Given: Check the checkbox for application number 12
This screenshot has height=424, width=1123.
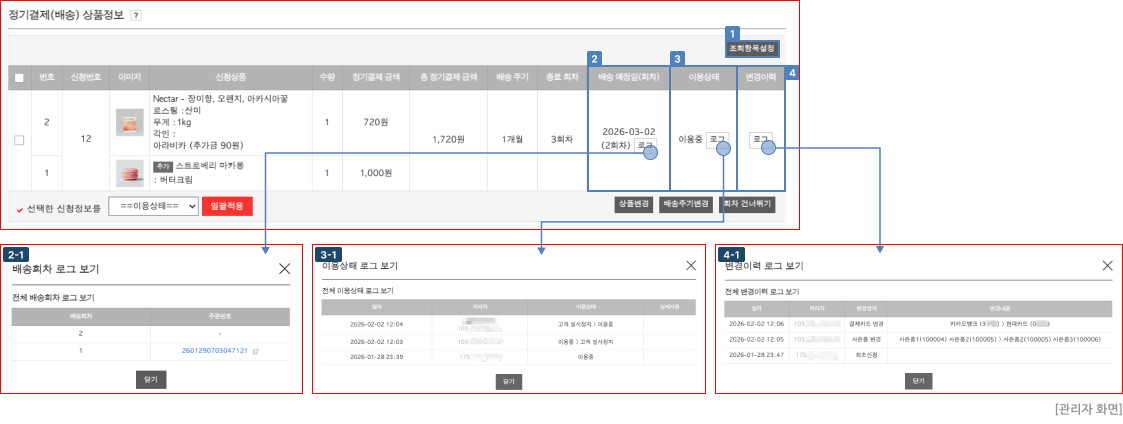Looking at the screenshot, I should point(20,140).
